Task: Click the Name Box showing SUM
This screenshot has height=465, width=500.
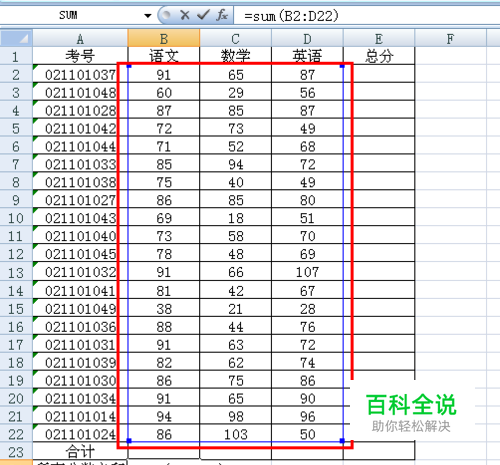Action: coord(68,15)
